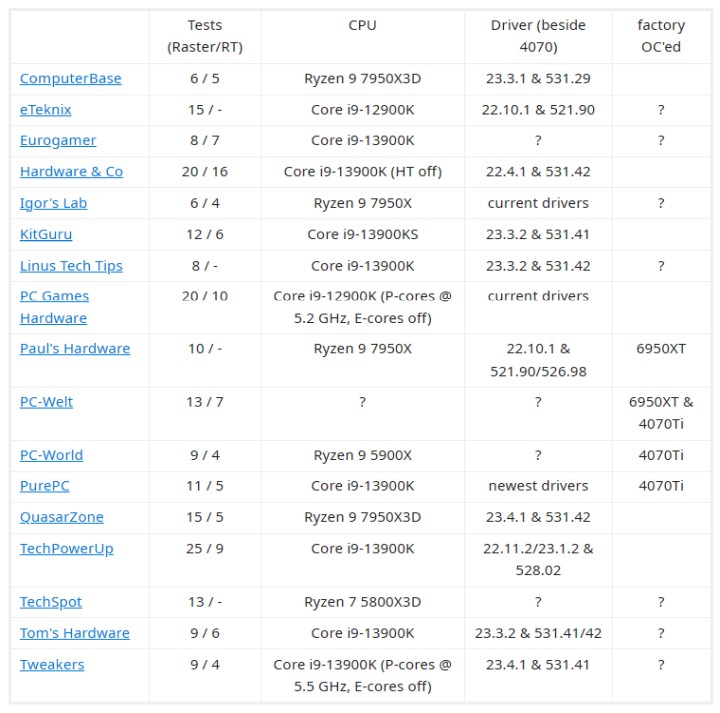Open the QuasarZone link
This screenshot has height=713, width=720.
[61, 517]
